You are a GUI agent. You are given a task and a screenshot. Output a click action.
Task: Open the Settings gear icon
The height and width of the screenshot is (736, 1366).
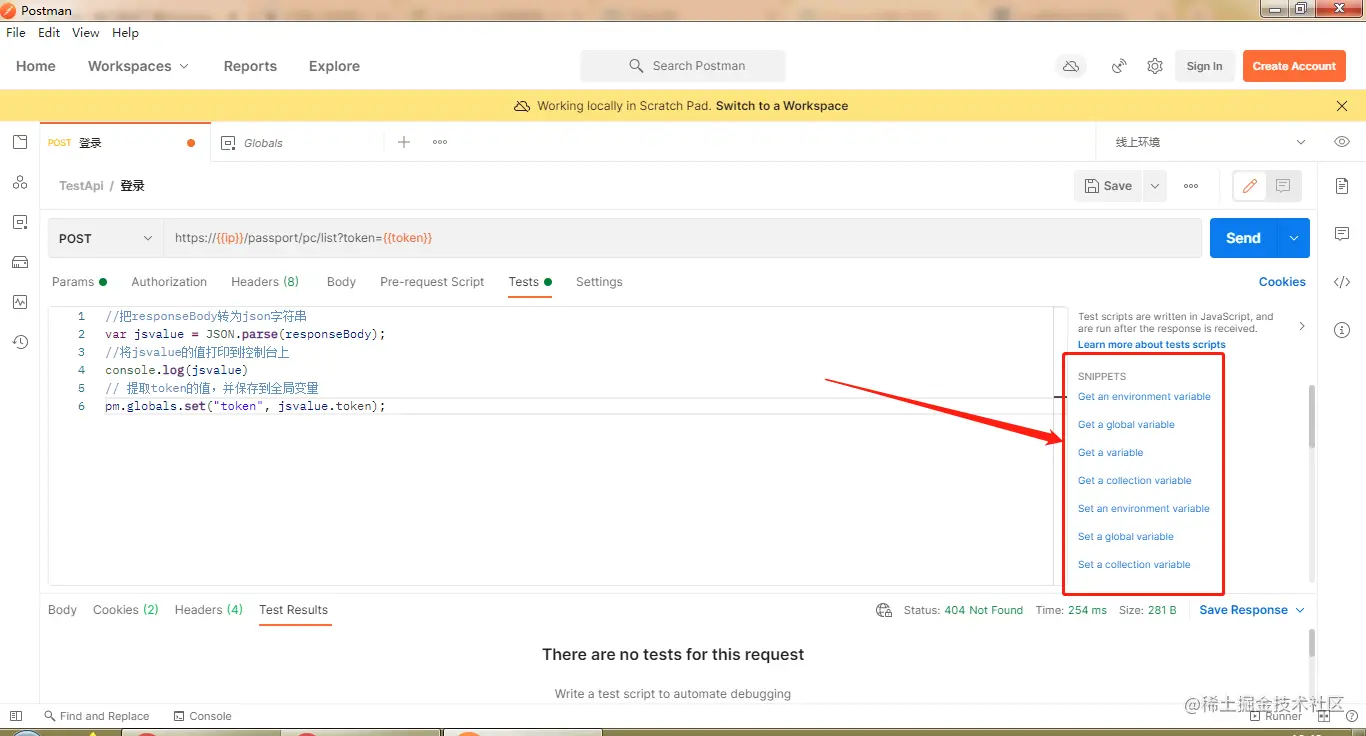(x=1155, y=66)
